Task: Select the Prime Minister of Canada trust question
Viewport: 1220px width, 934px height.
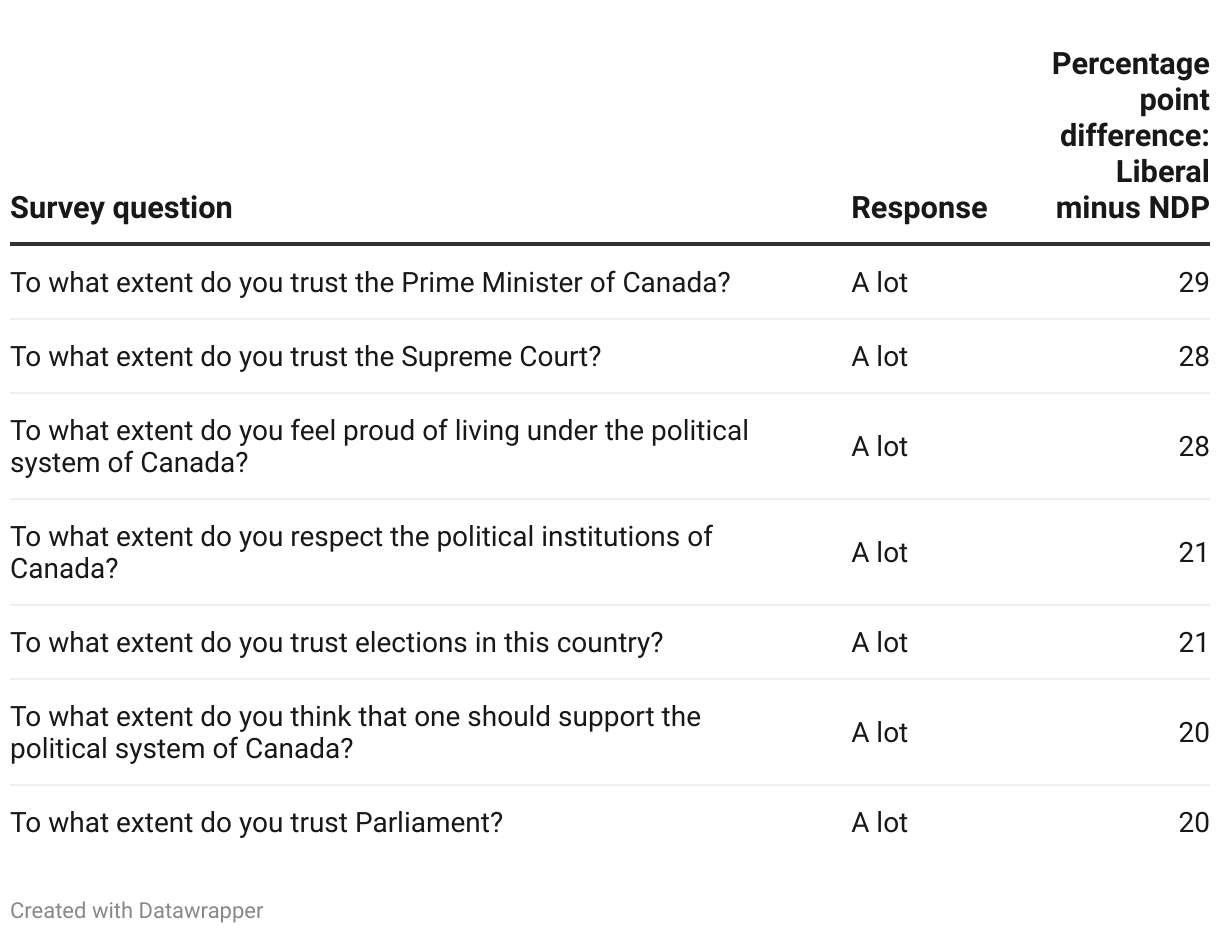Action: [x=371, y=283]
